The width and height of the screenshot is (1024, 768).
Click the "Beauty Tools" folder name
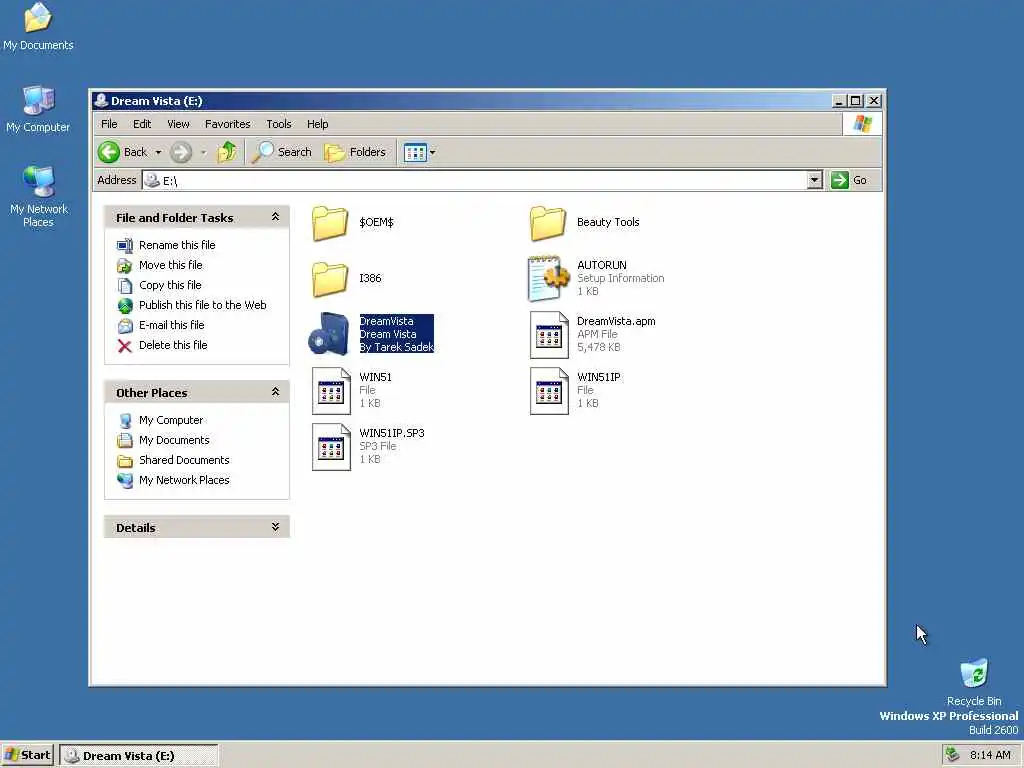point(608,223)
